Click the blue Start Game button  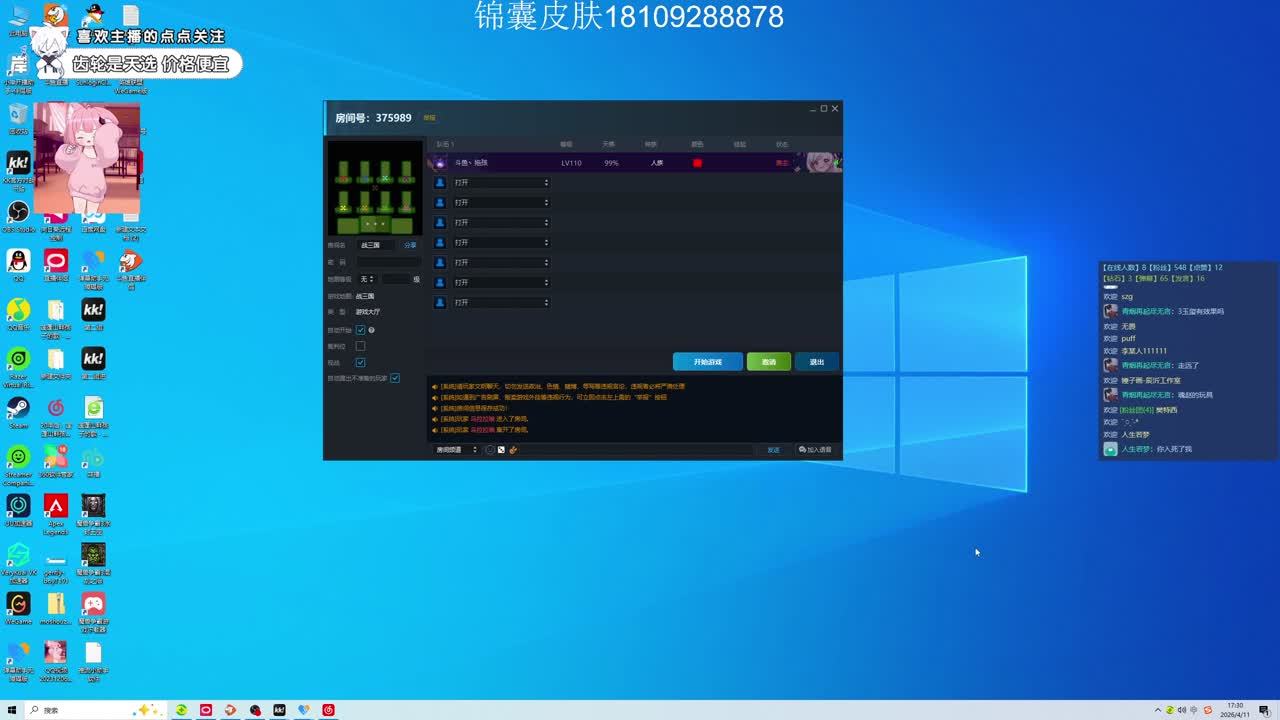point(707,362)
